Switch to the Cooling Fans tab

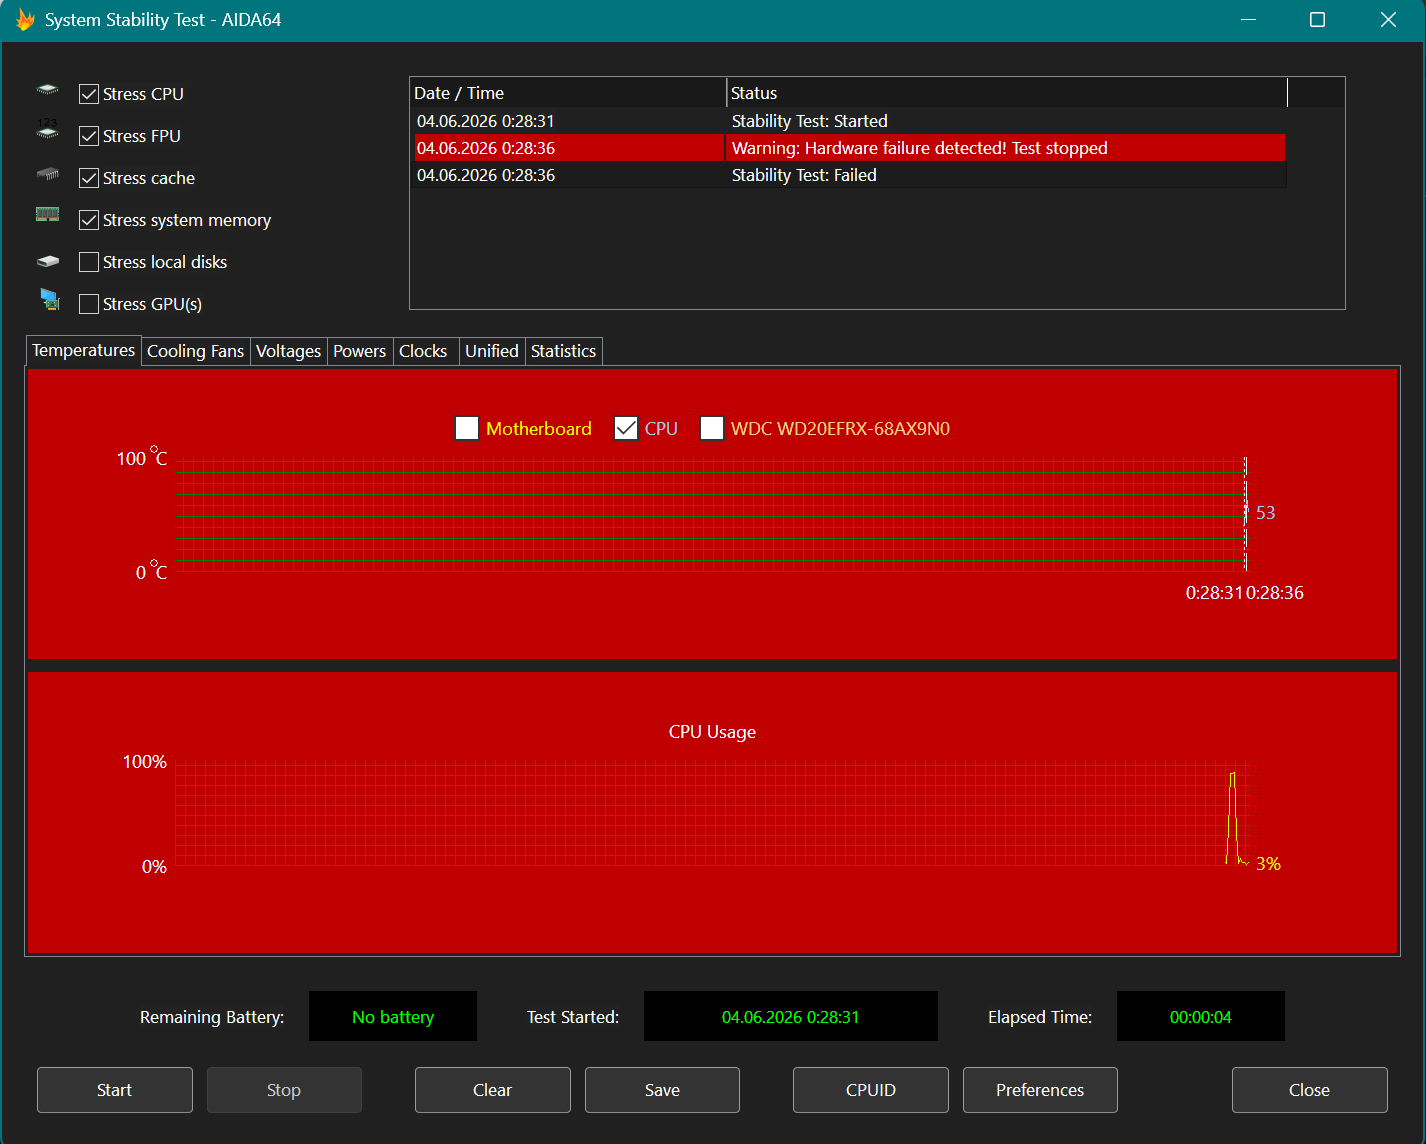tap(196, 351)
